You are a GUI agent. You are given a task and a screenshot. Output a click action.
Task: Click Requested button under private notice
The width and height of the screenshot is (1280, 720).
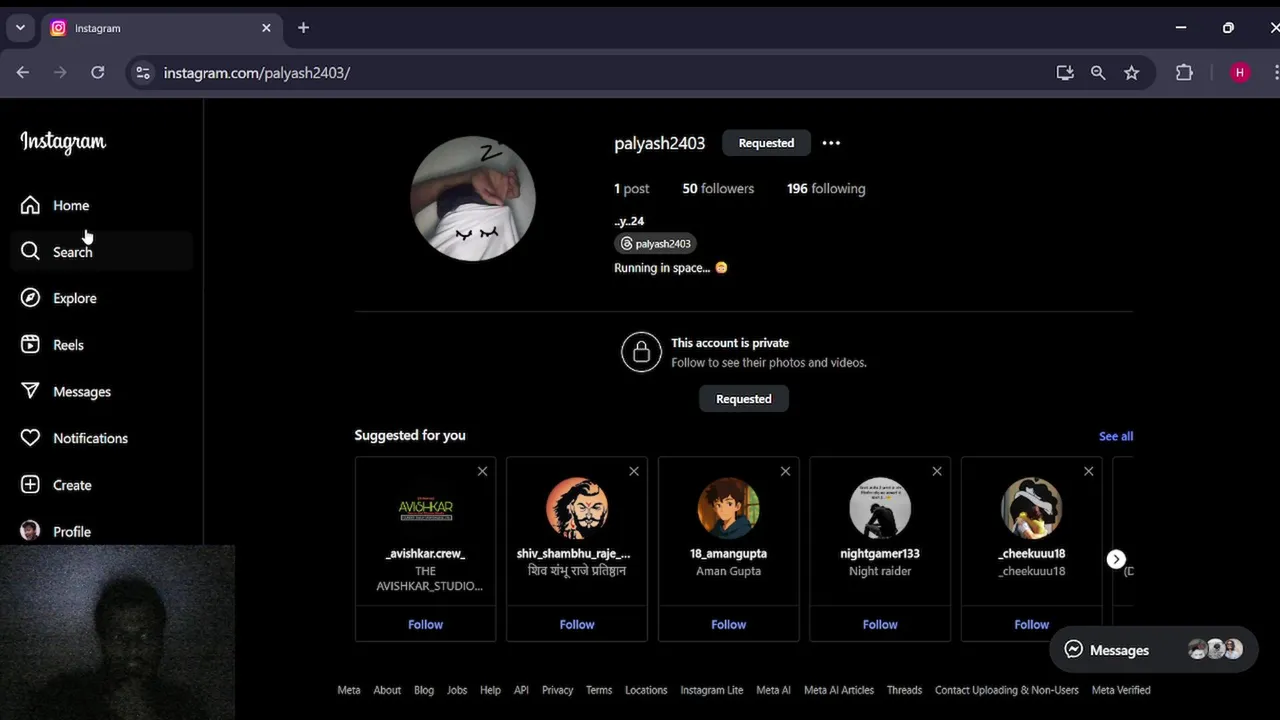(x=744, y=399)
